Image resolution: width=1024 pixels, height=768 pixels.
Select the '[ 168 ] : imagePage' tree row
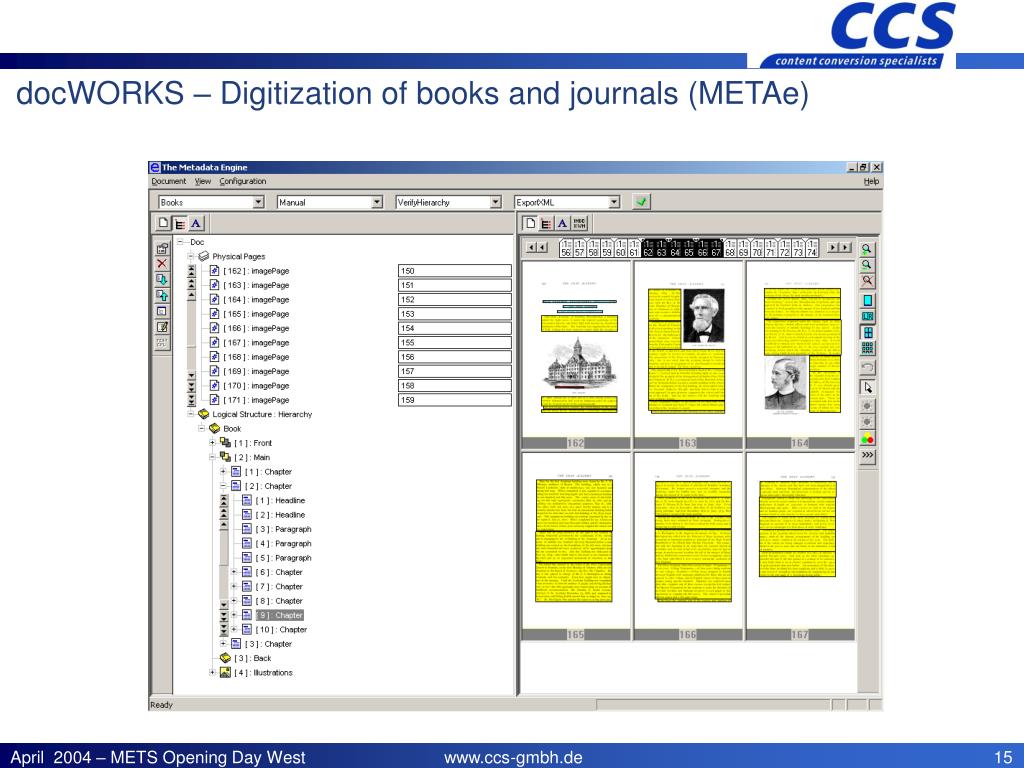coord(256,357)
